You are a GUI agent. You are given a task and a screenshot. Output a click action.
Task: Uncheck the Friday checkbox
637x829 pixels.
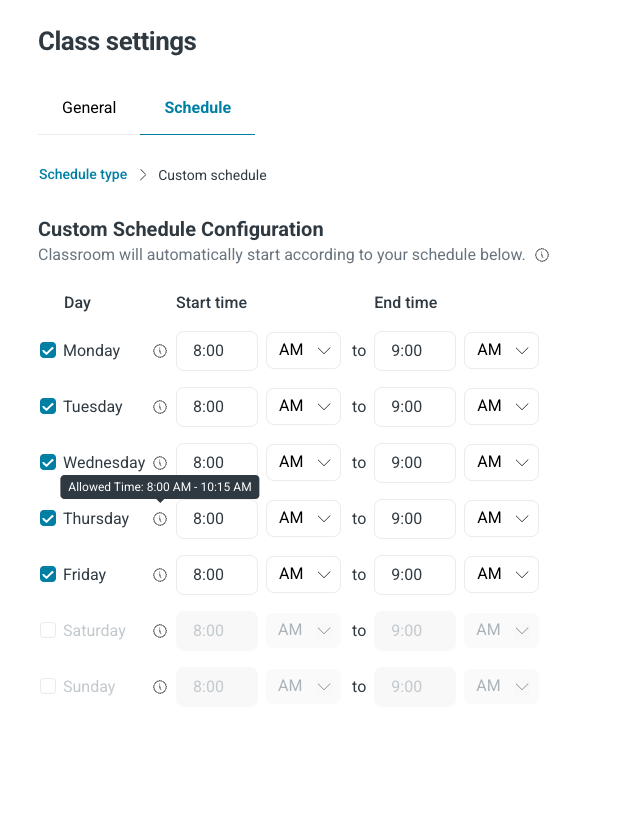pos(48,574)
